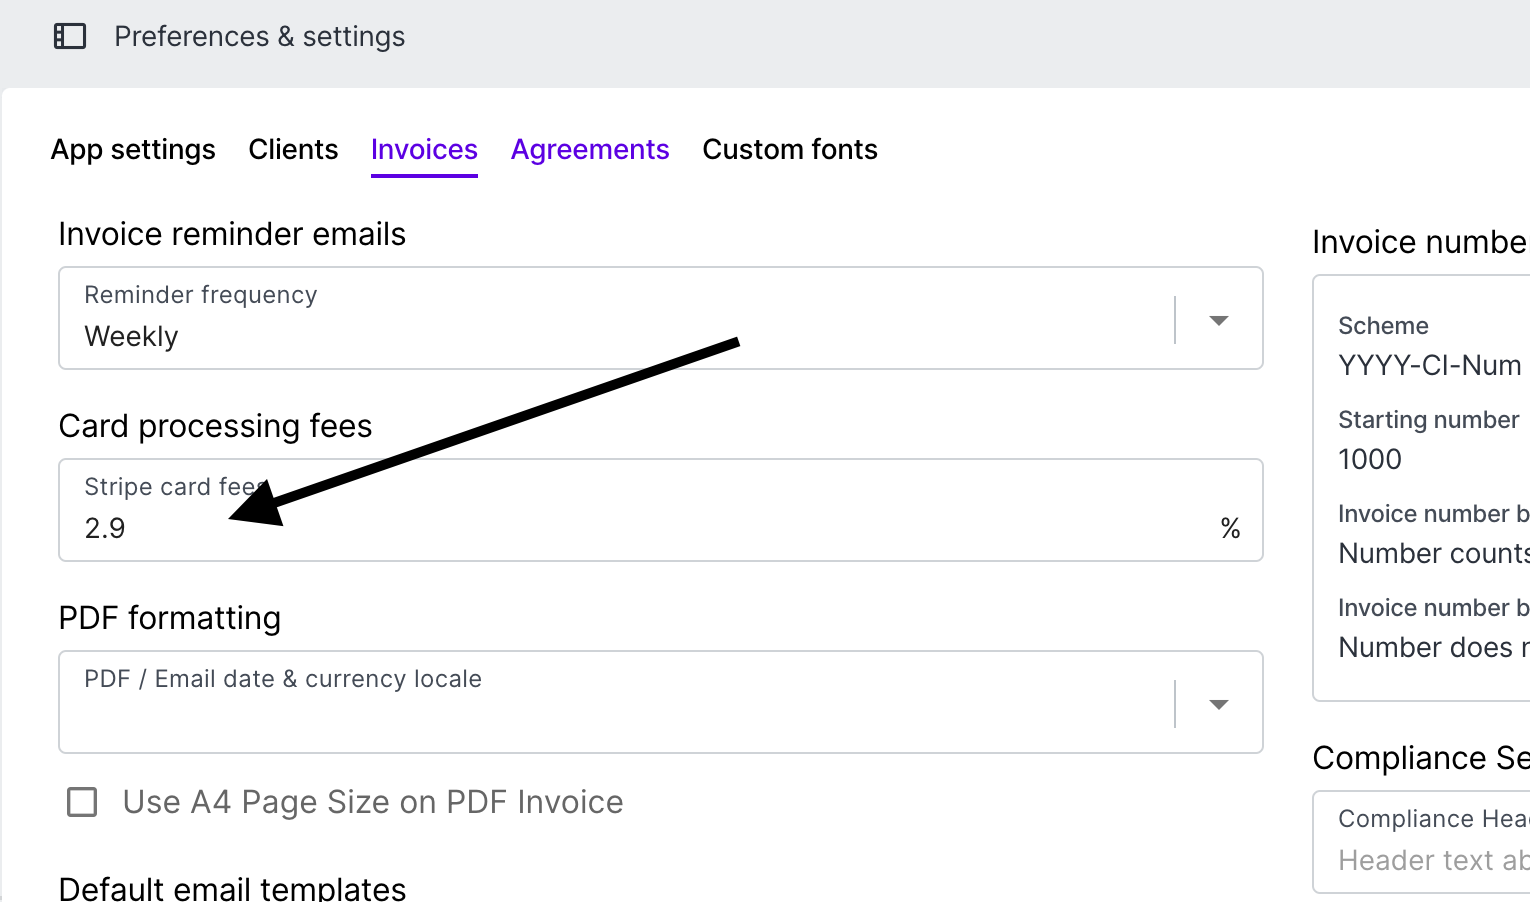Toggle the sidebar panel icon

click(x=70, y=37)
